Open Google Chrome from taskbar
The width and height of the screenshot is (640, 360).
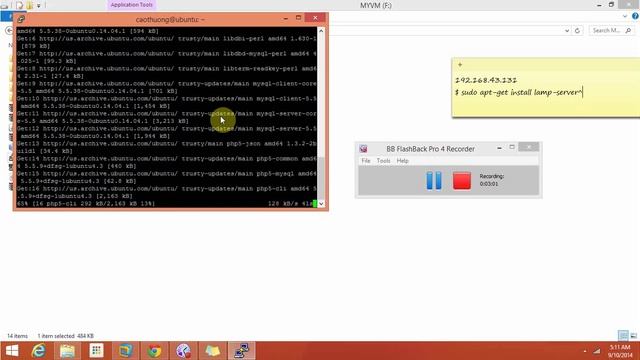[154, 351]
